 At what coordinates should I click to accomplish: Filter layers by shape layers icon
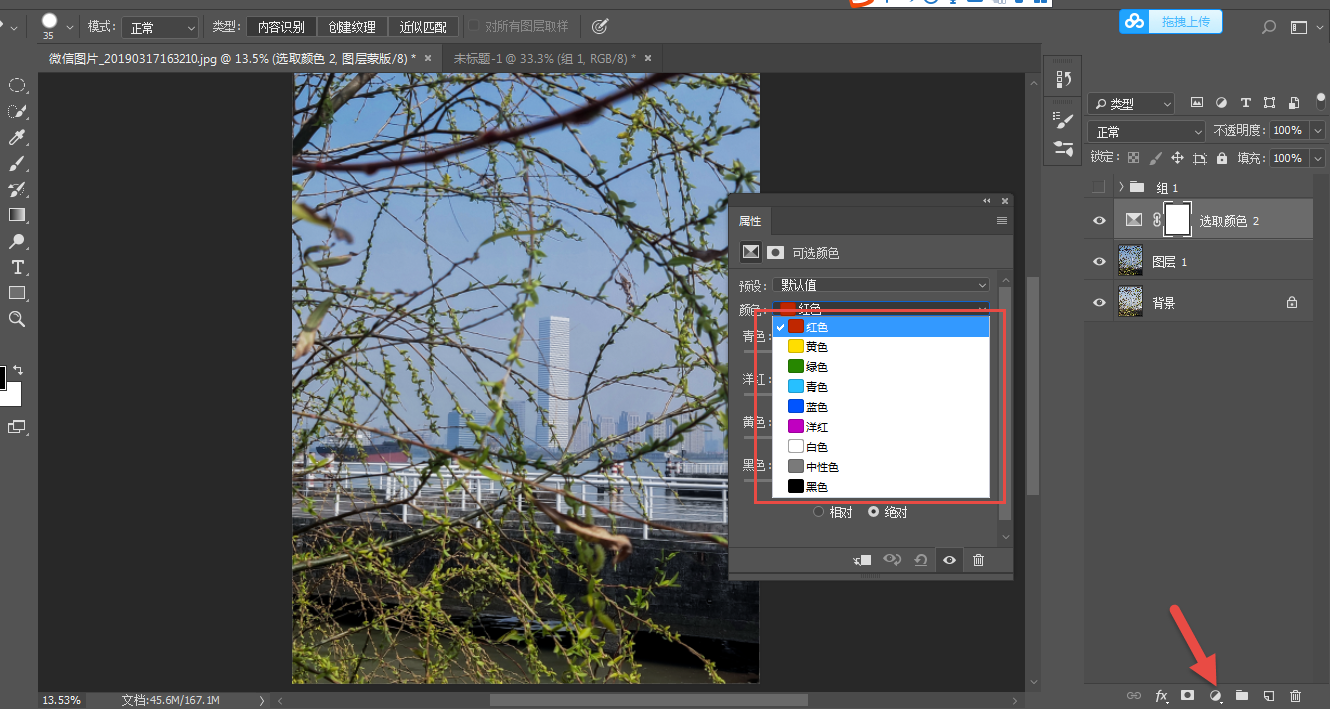pos(1270,103)
